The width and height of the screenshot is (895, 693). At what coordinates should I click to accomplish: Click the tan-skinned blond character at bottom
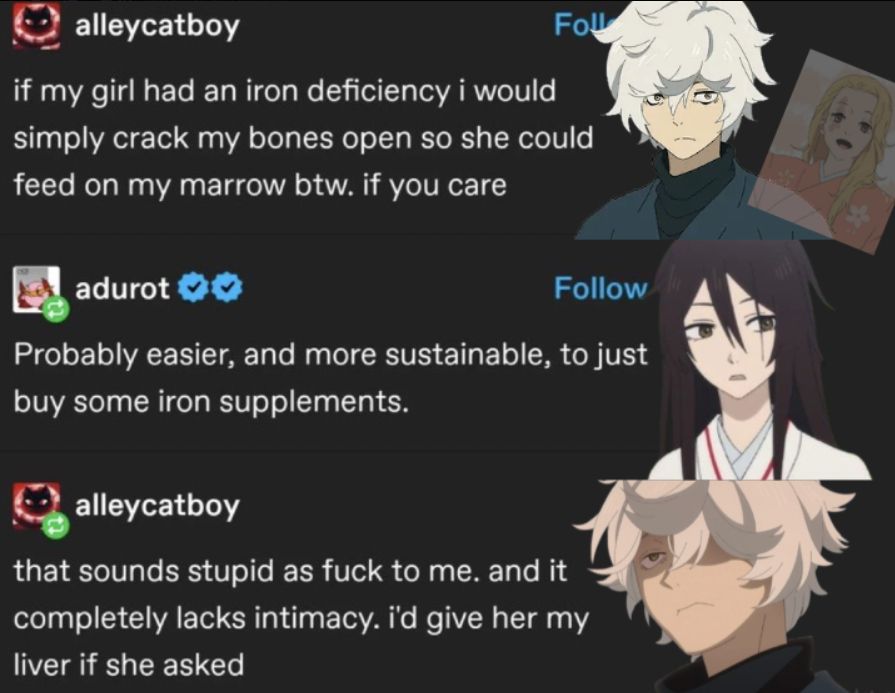tap(736, 587)
